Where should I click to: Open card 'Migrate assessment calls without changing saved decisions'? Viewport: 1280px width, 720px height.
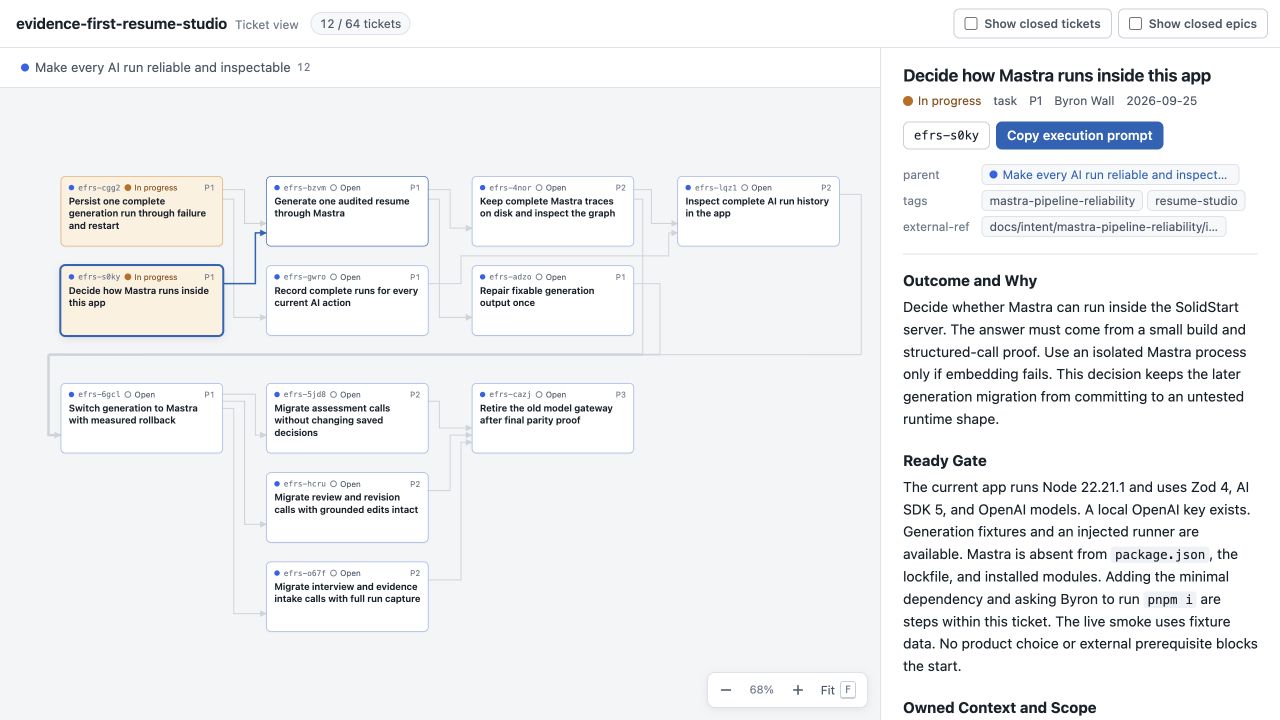coord(347,418)
